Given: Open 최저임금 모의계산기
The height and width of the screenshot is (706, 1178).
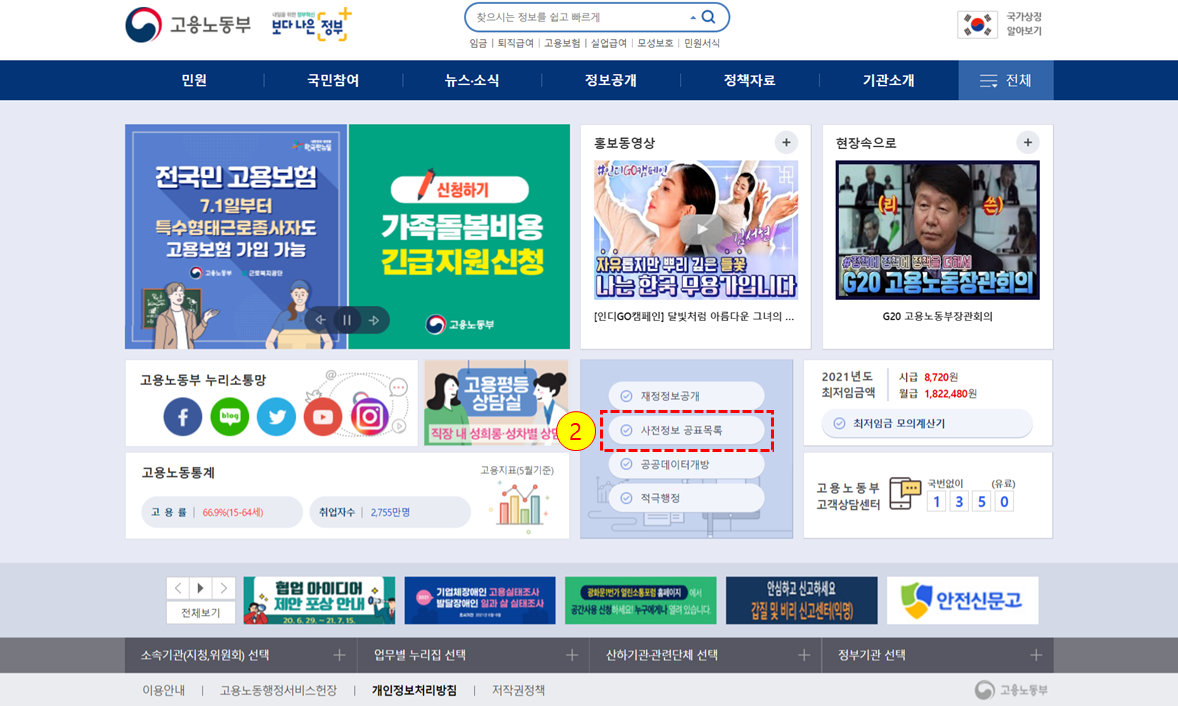Looking at the screenshot, I should (x=926, y=424).
